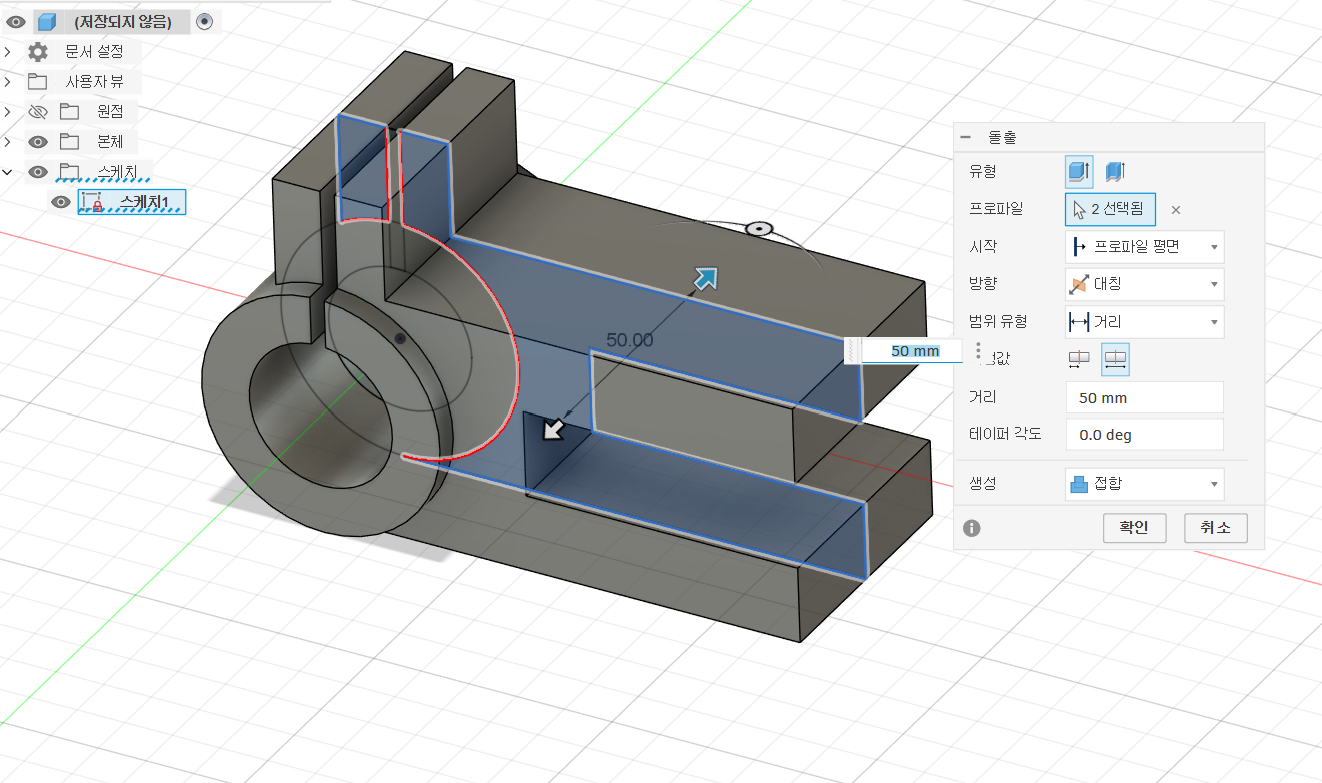Viewport: 1322px width, 783px height.
Task: Open the three-dot menu beside floating value
Action: (978, 351)
